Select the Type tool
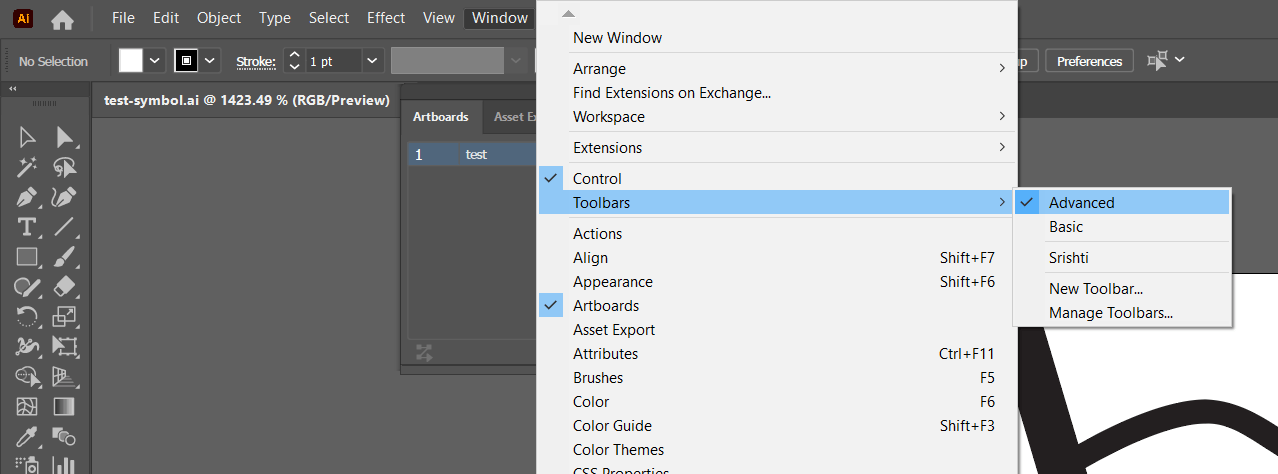1278x474 pixels. 27,227
